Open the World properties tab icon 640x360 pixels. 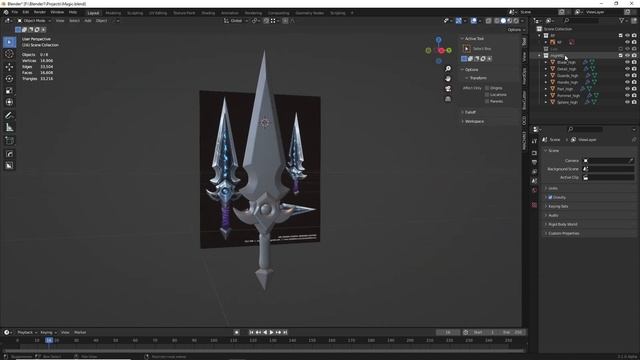tap(534, 190)
